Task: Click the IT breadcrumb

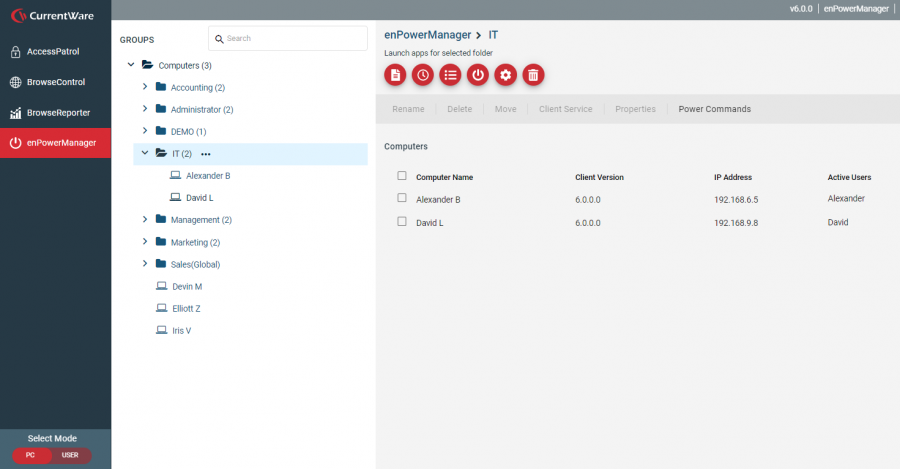Action: pos(493,35)
